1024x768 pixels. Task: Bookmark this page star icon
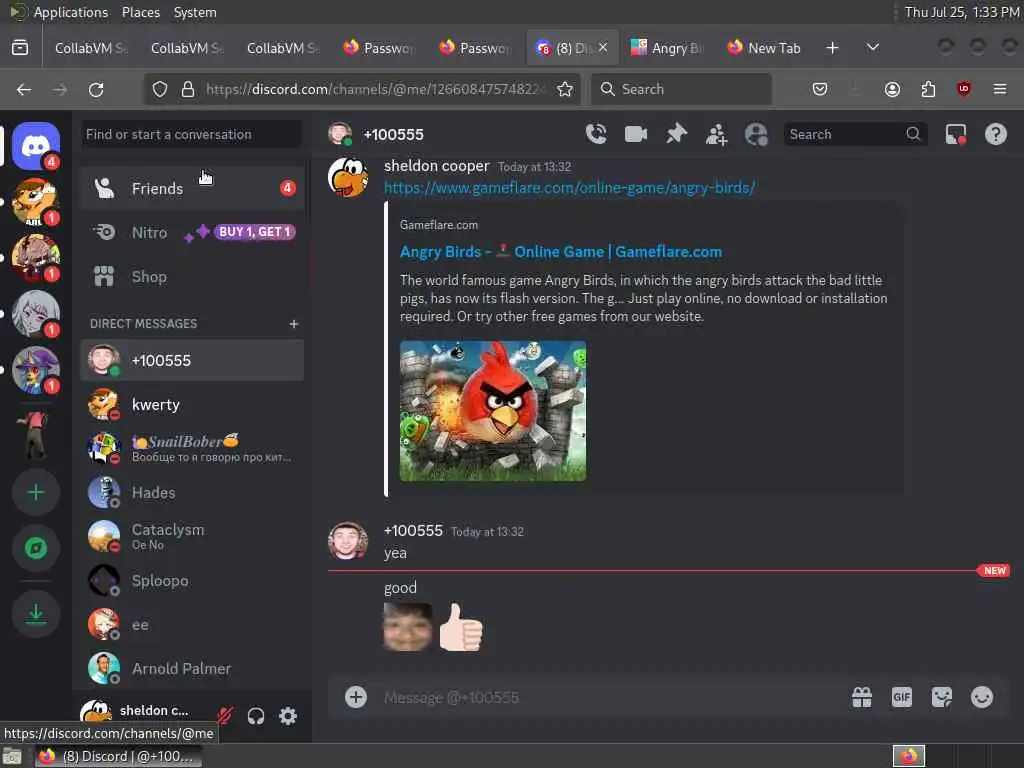pyautogui.click(x=565, y=89)
